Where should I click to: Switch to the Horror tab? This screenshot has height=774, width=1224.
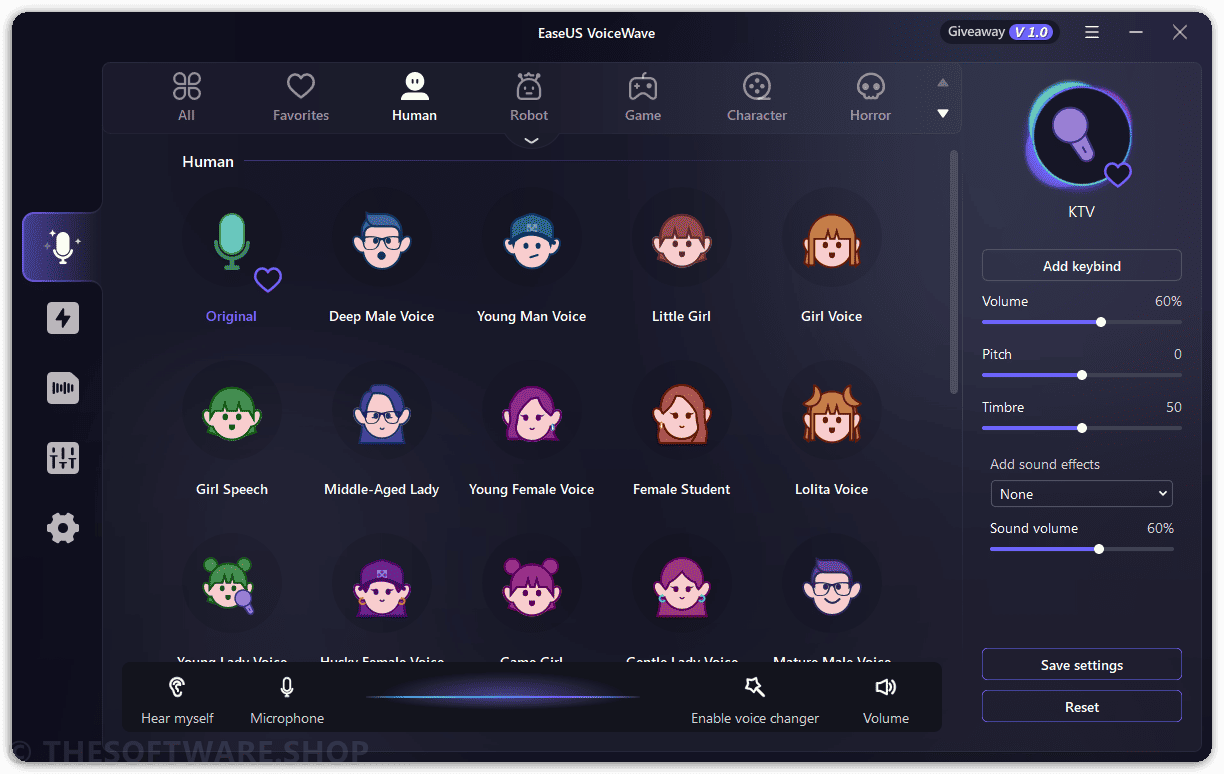tap(871, 97)
